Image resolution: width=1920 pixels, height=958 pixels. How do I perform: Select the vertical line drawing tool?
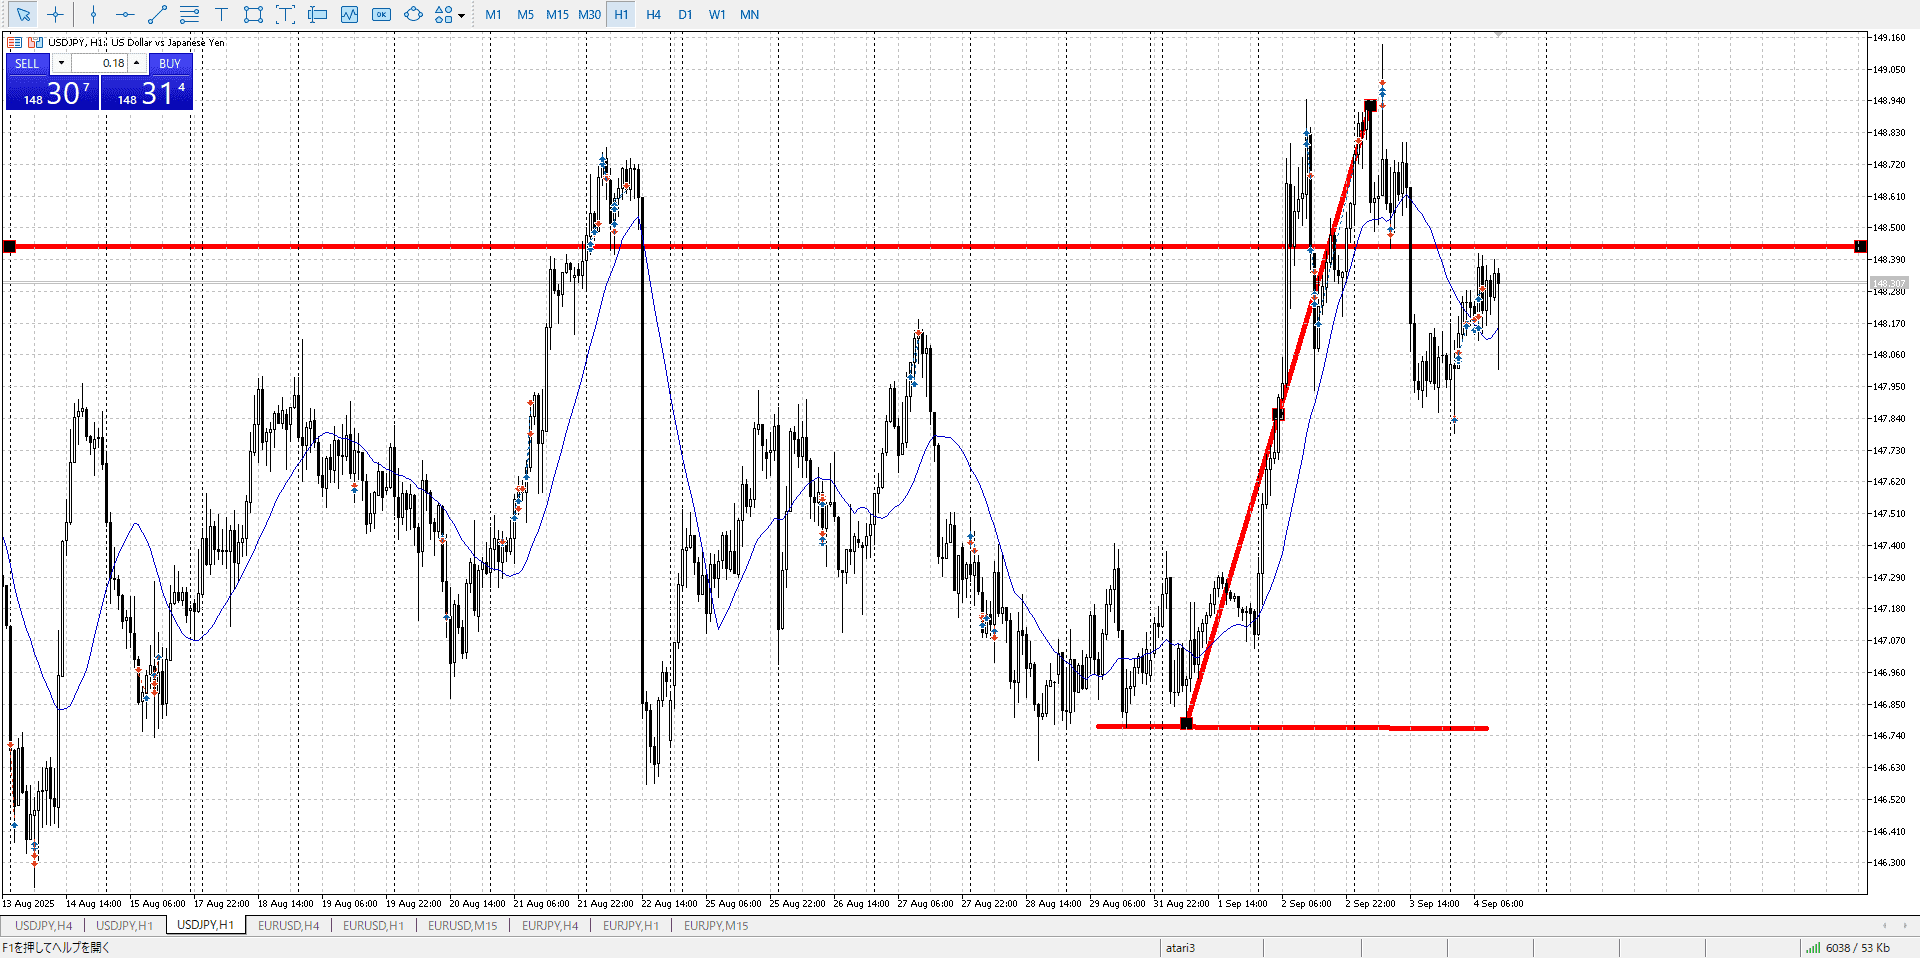coord(93,14)
